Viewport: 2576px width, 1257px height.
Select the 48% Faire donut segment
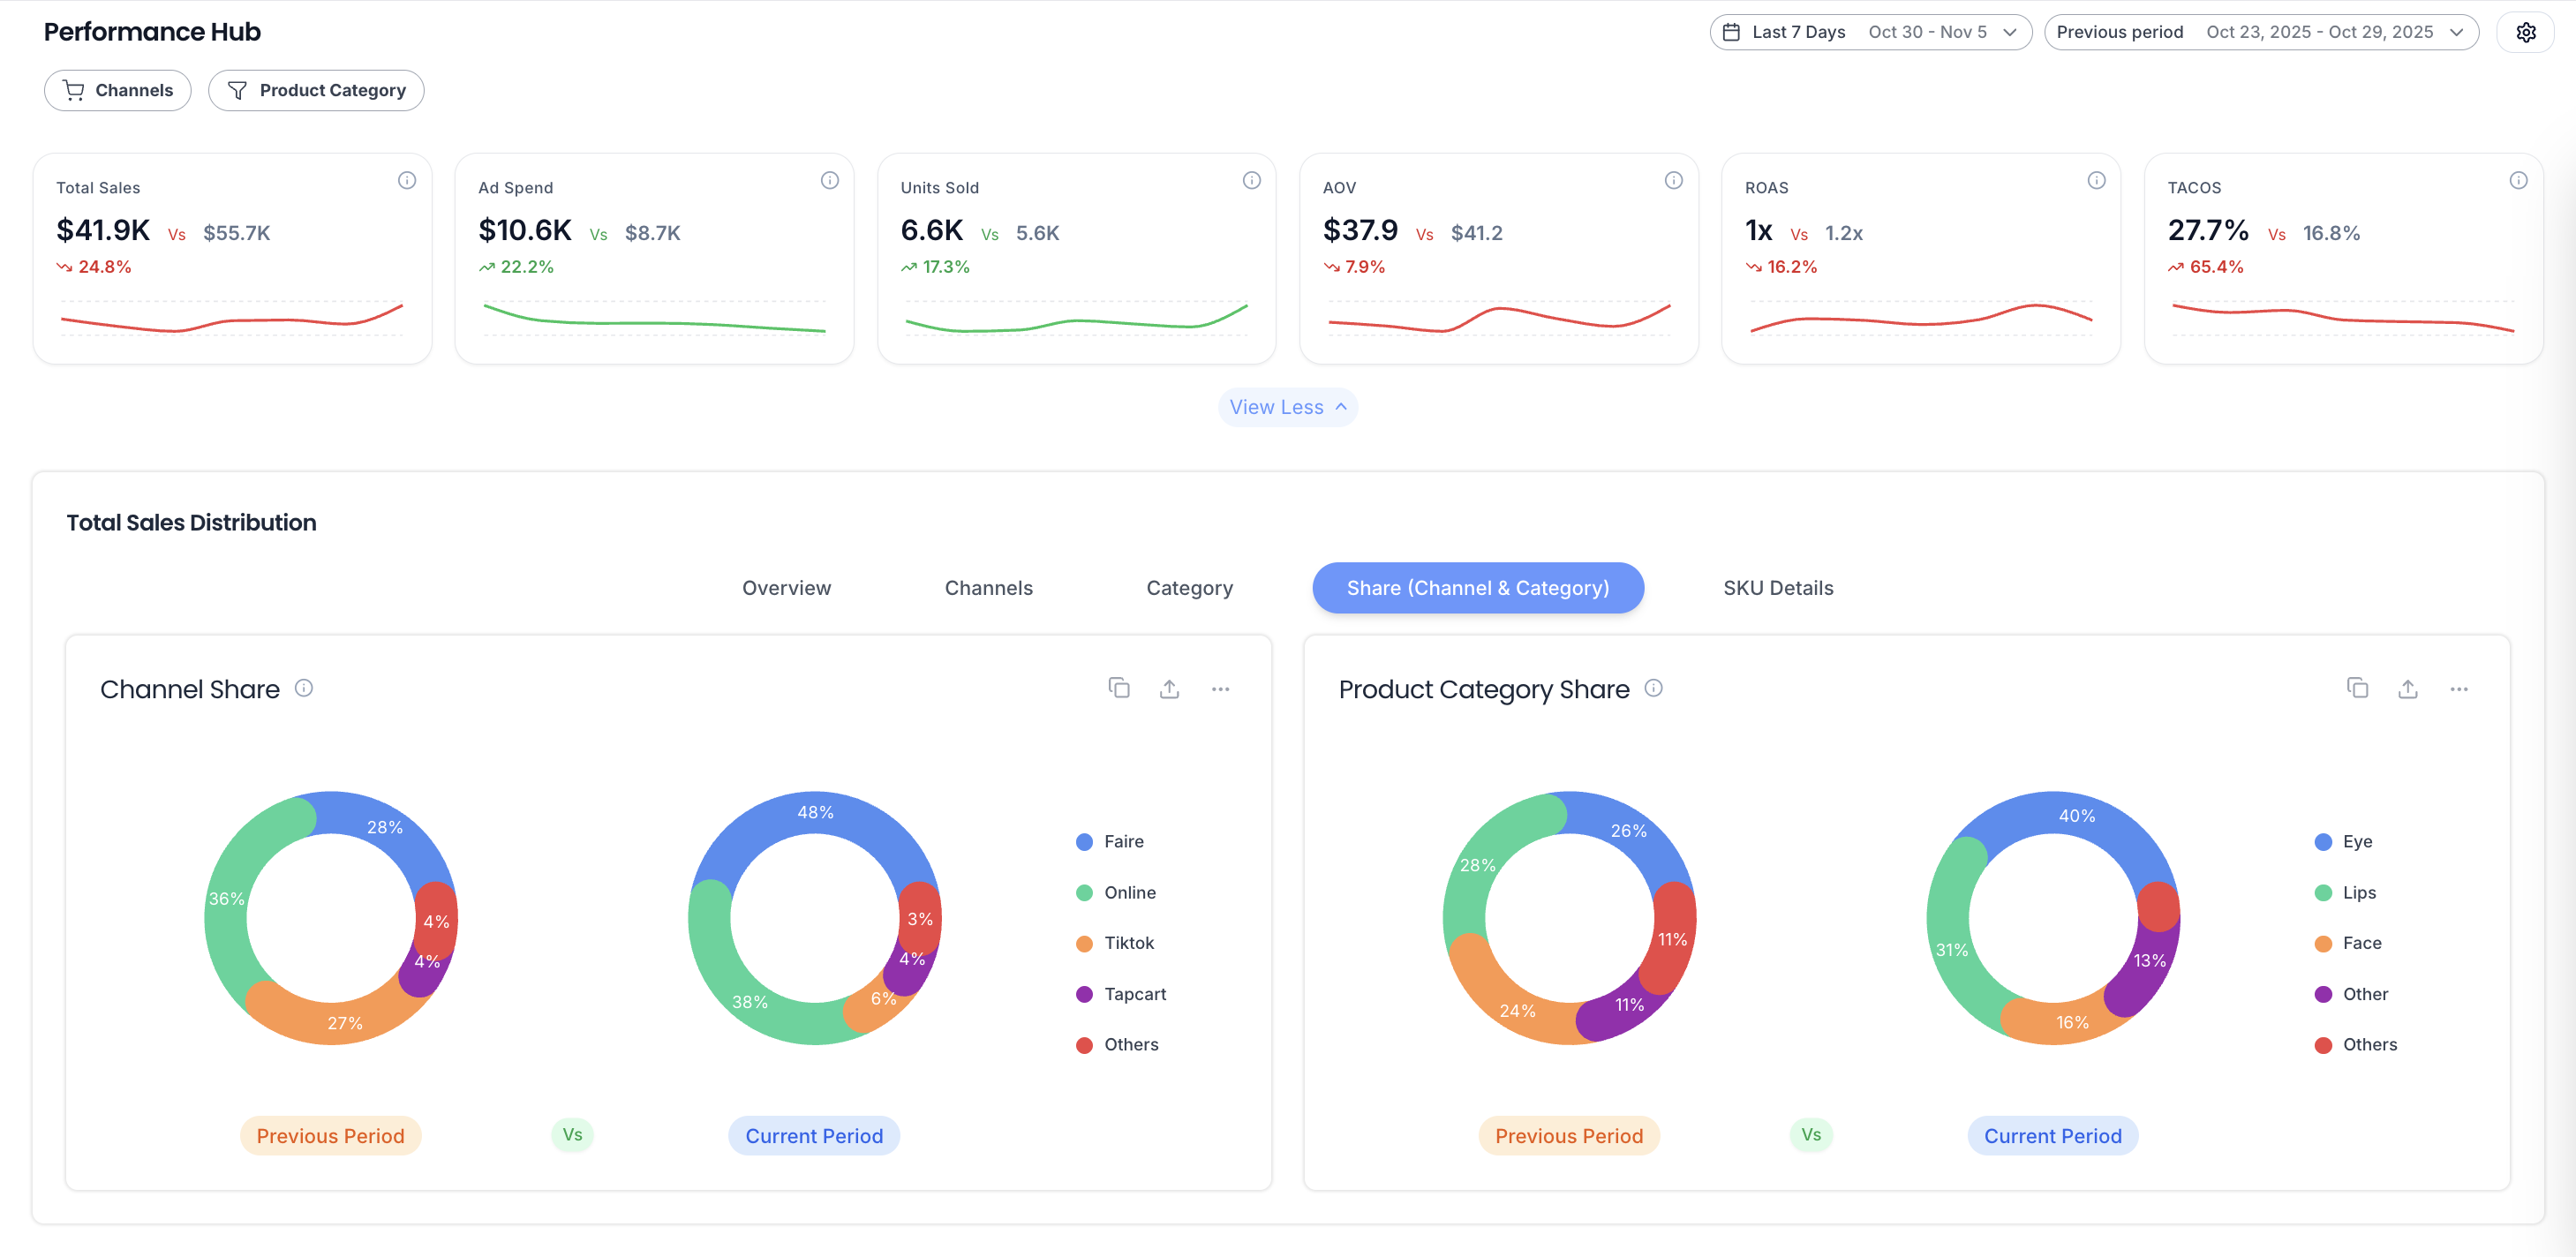pos(813,812)
